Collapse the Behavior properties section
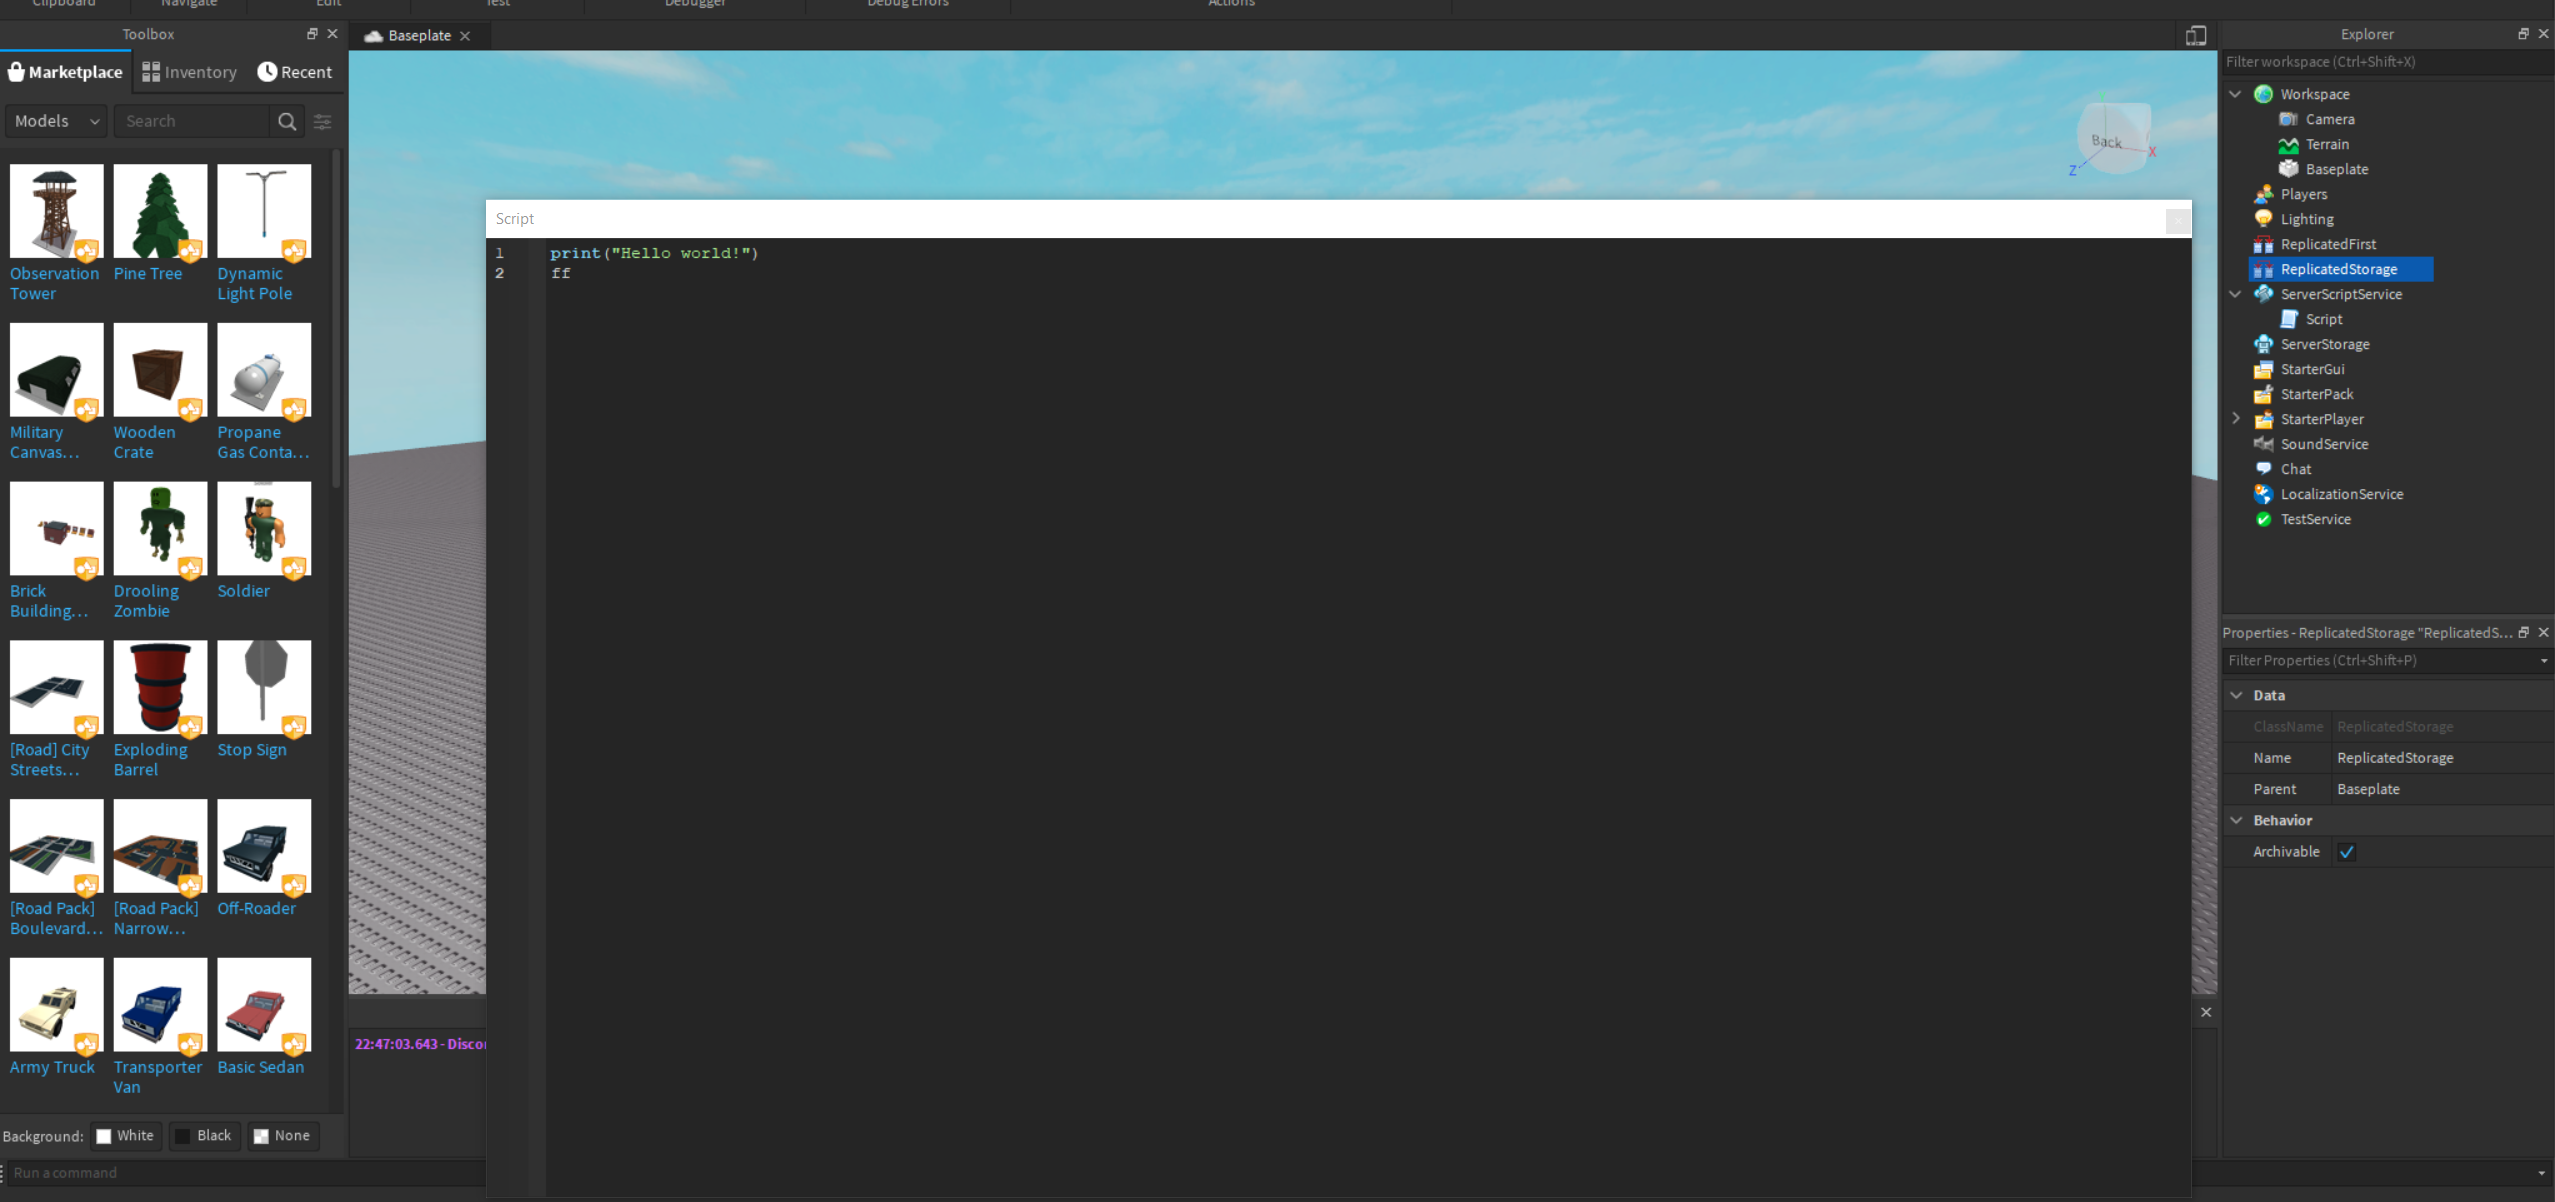The image size is (2555, 1202). point(2236,820)
